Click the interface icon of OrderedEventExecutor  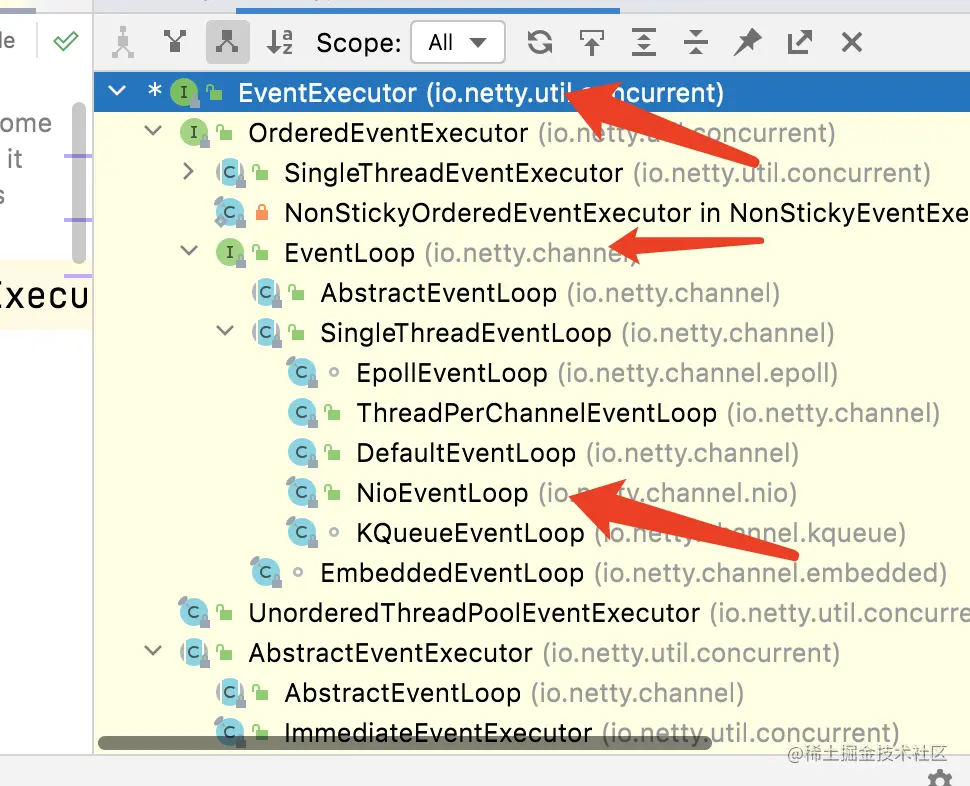coord(194,133)
